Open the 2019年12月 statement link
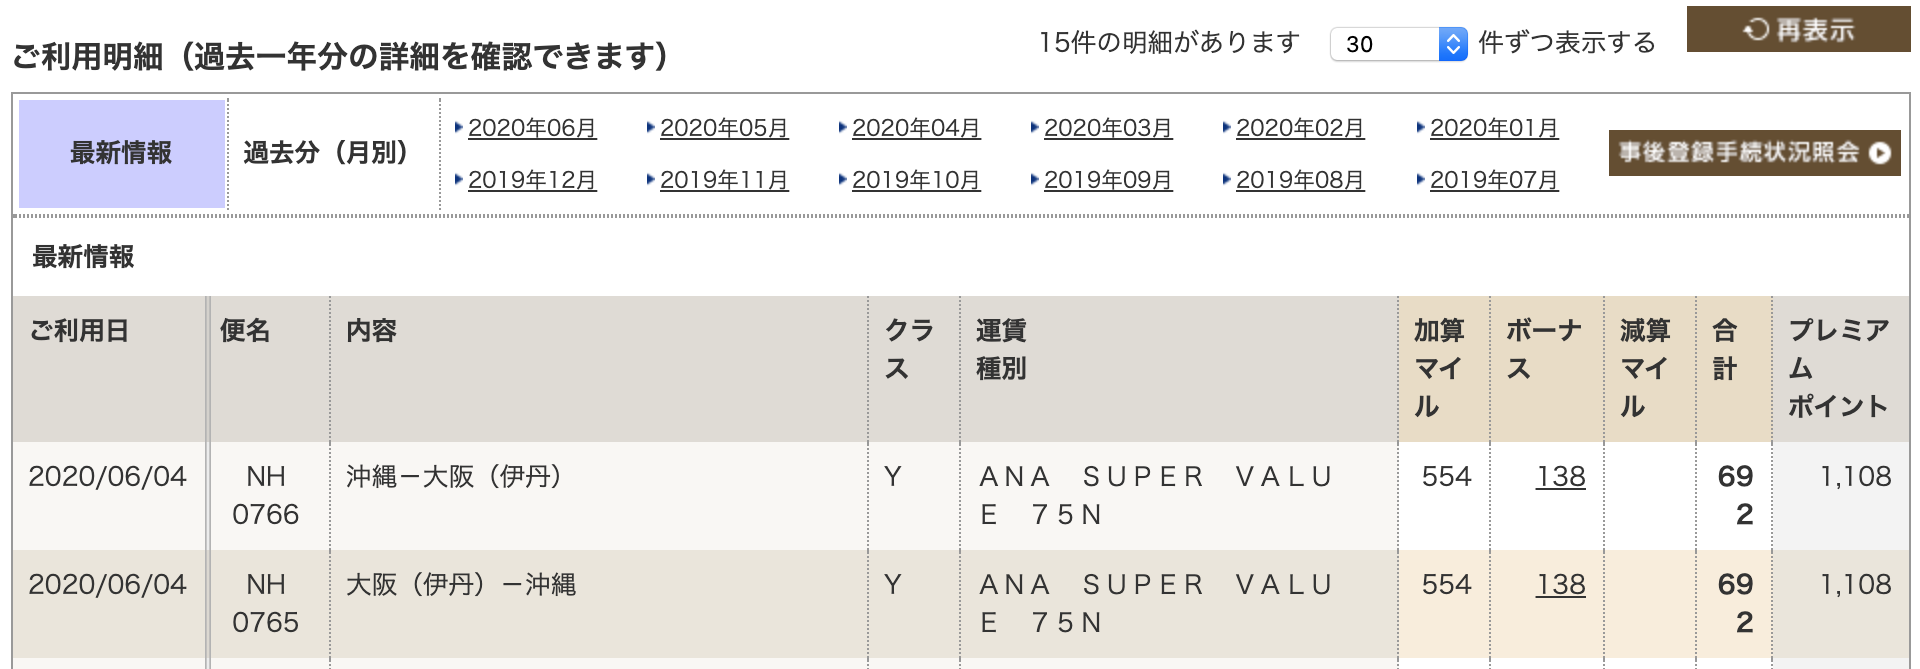This screenshot has height=669, width=1920. [532, 180]
